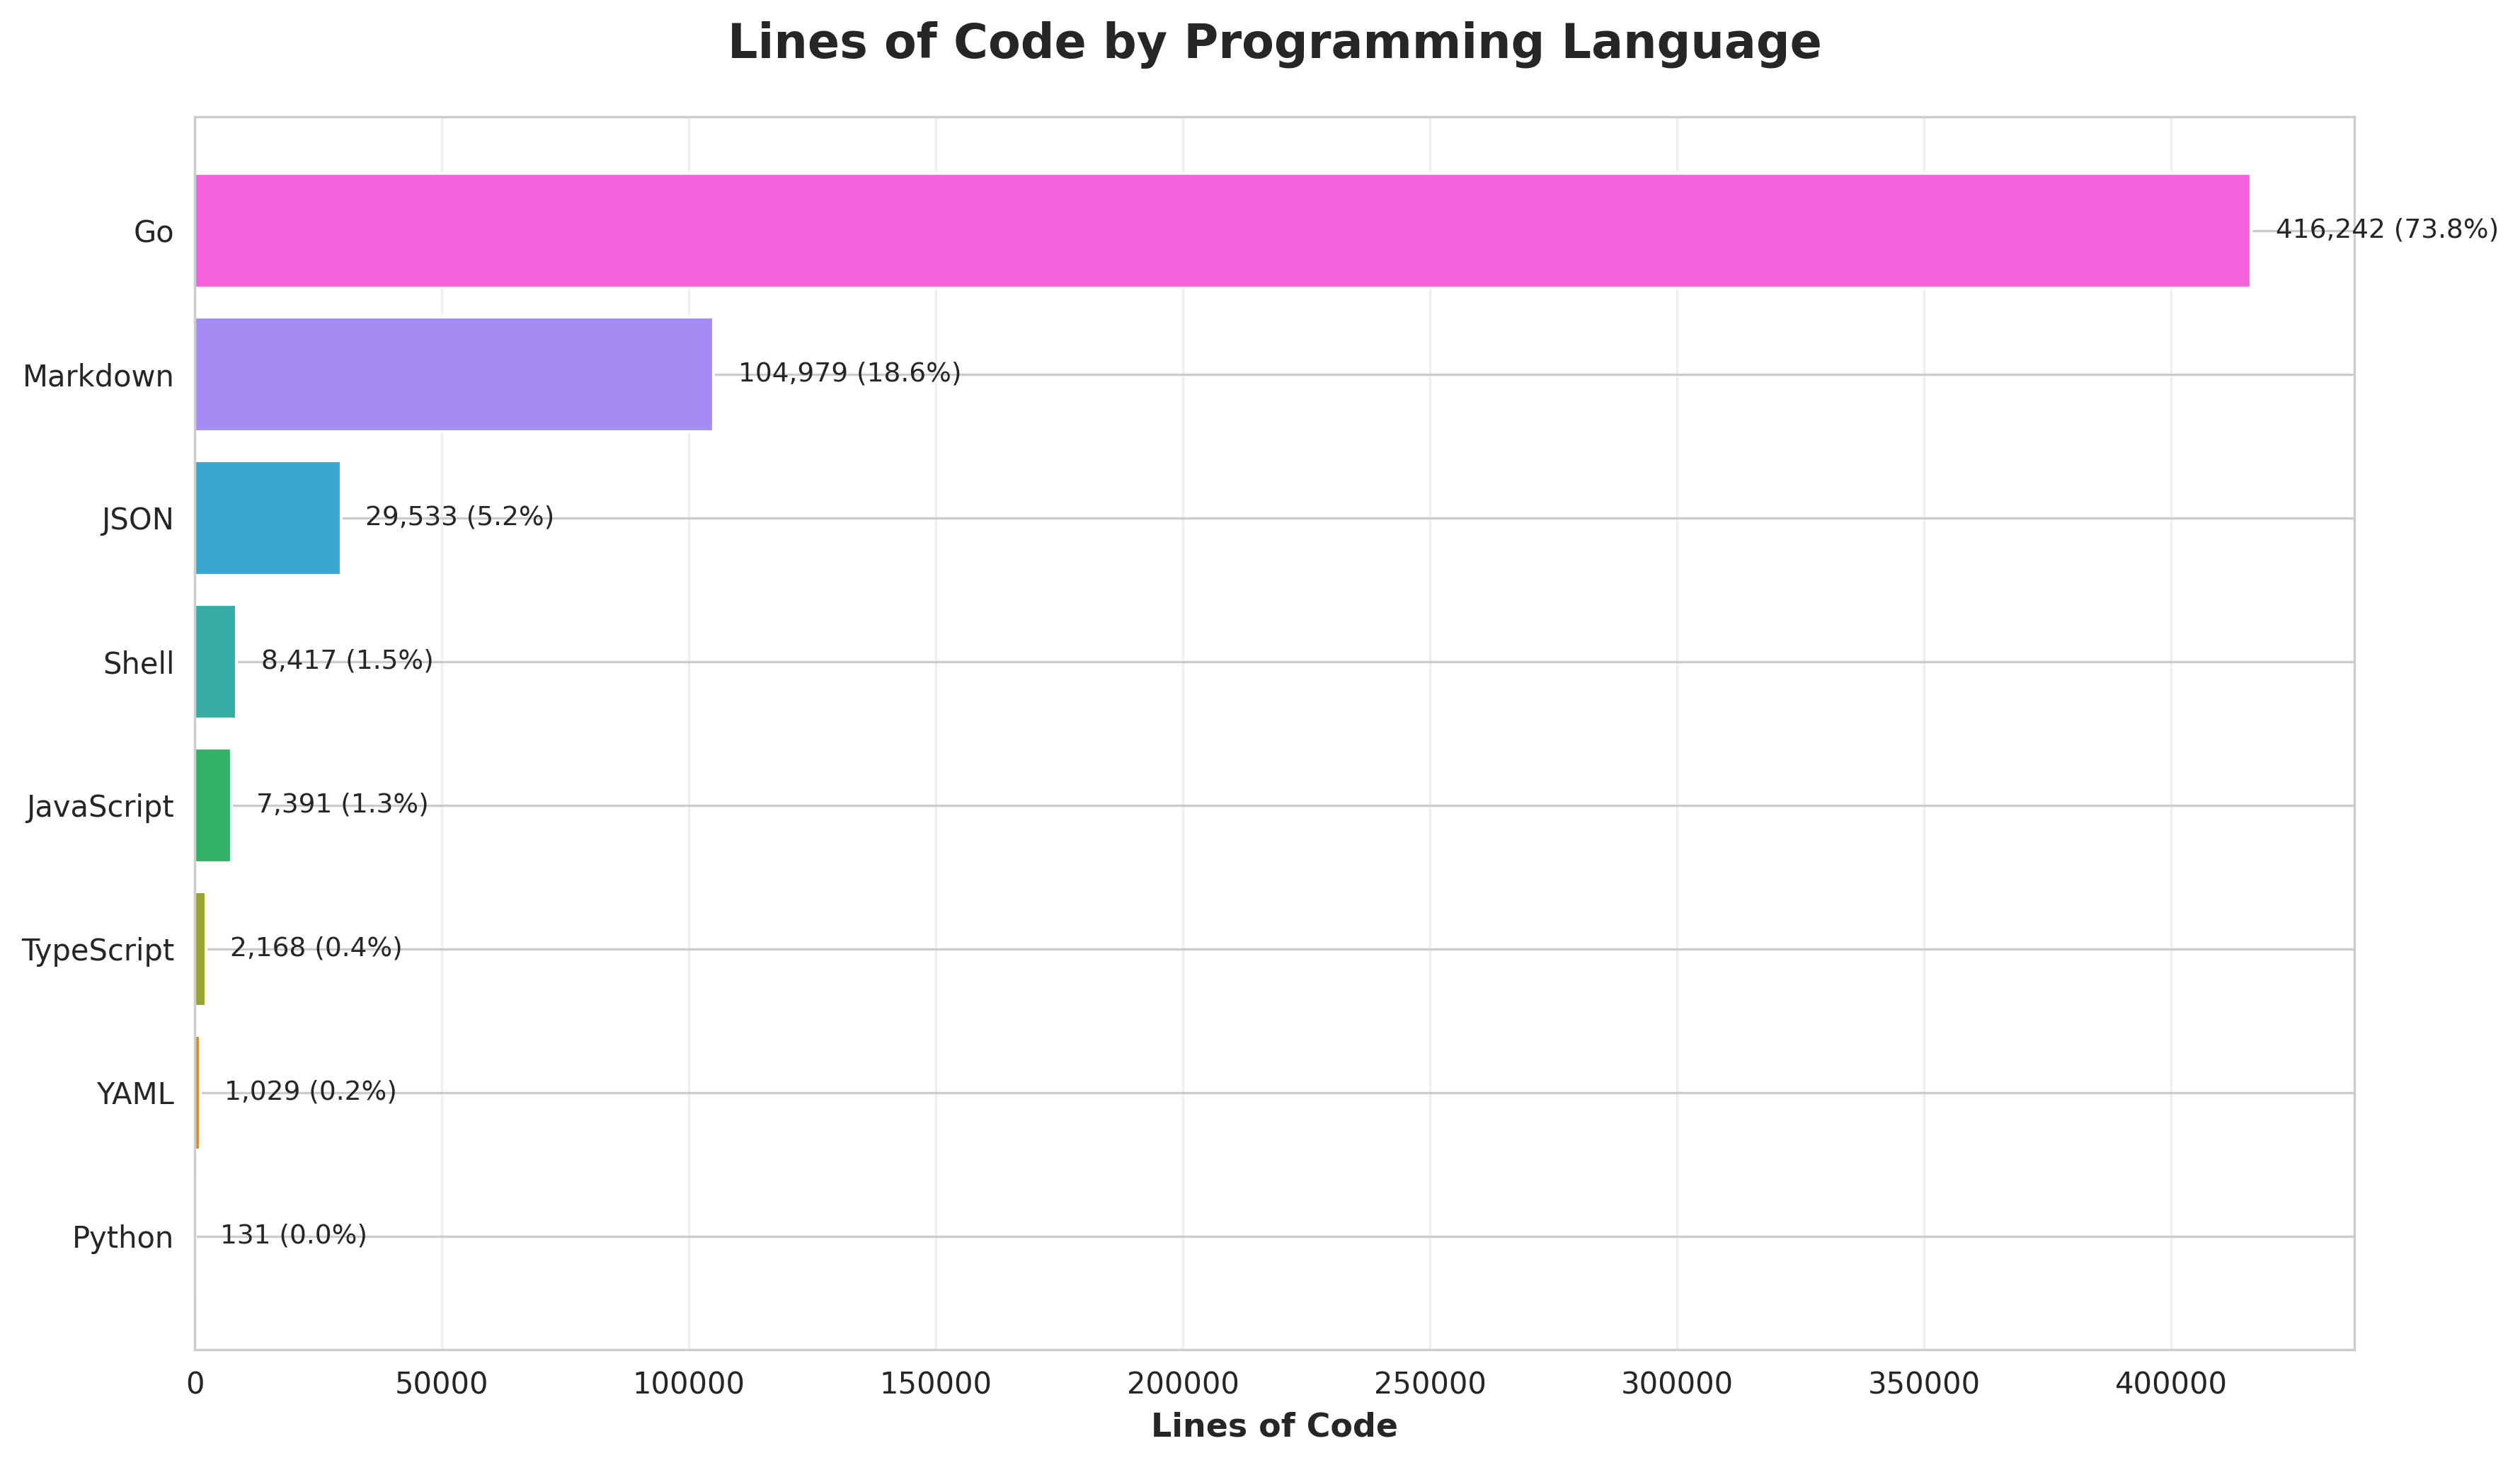Click the 8,417 (1.5%) Shell value label

347,661
